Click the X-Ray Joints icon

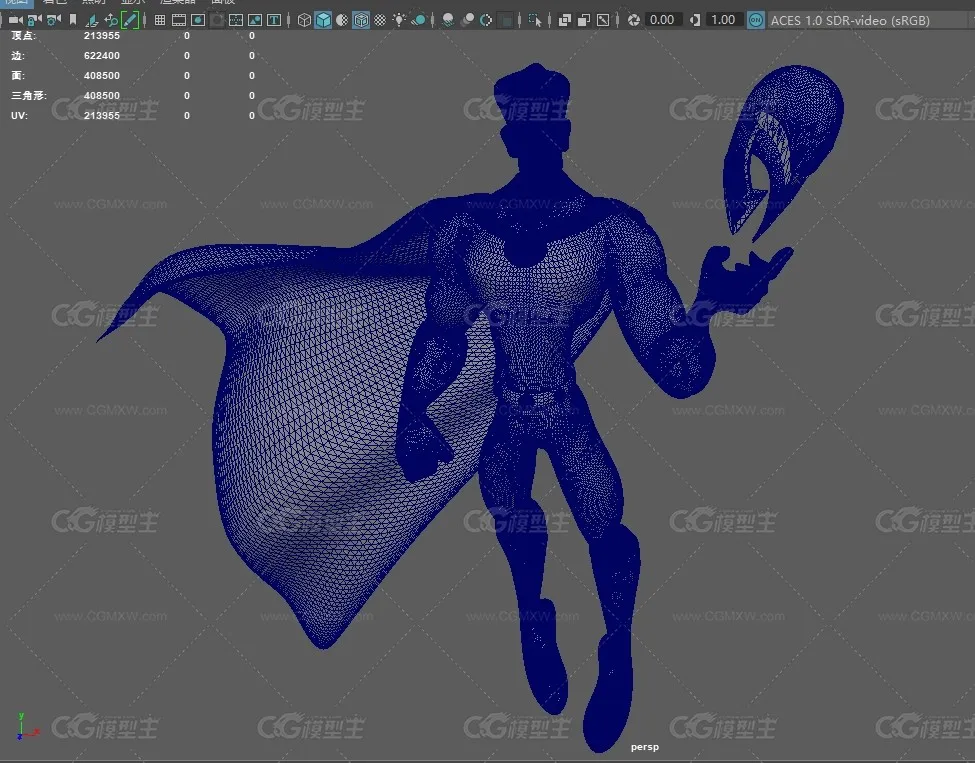point(603,20)
